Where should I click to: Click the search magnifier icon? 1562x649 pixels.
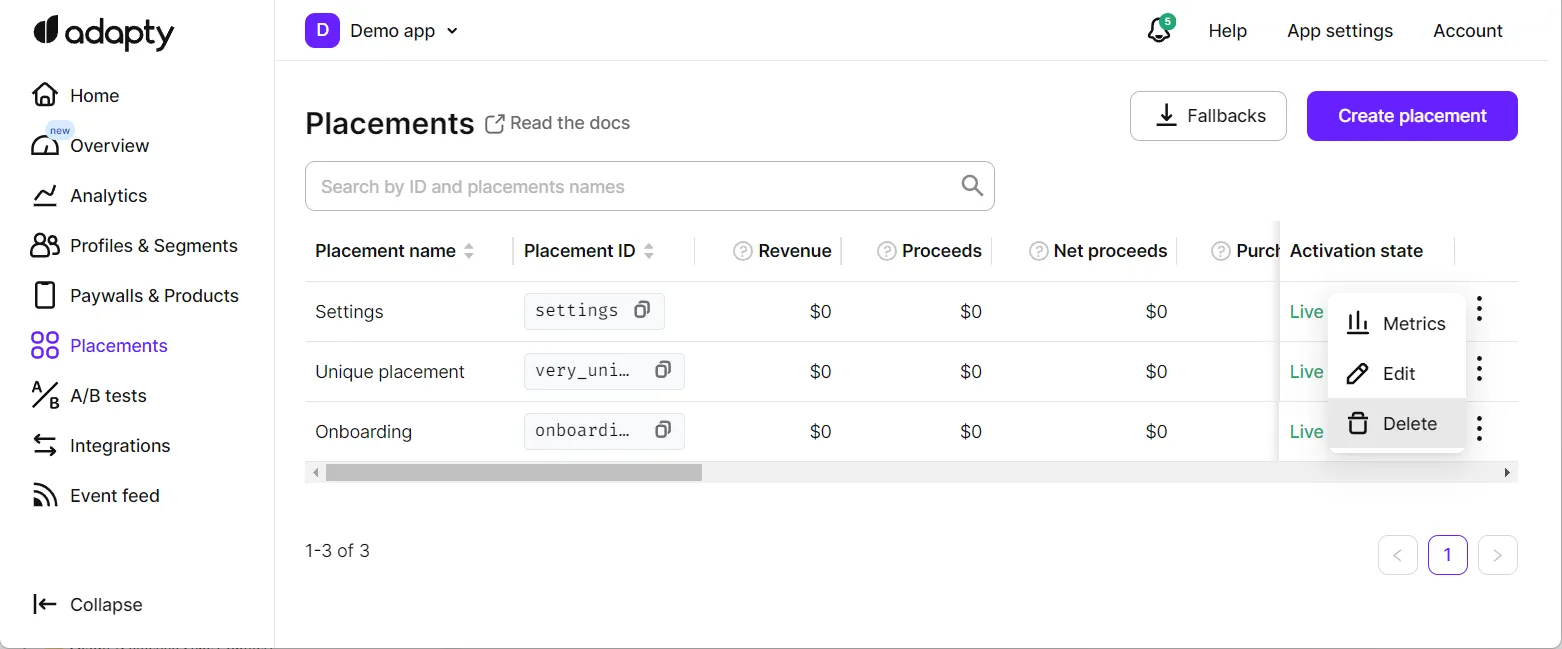tap(971, 185)
